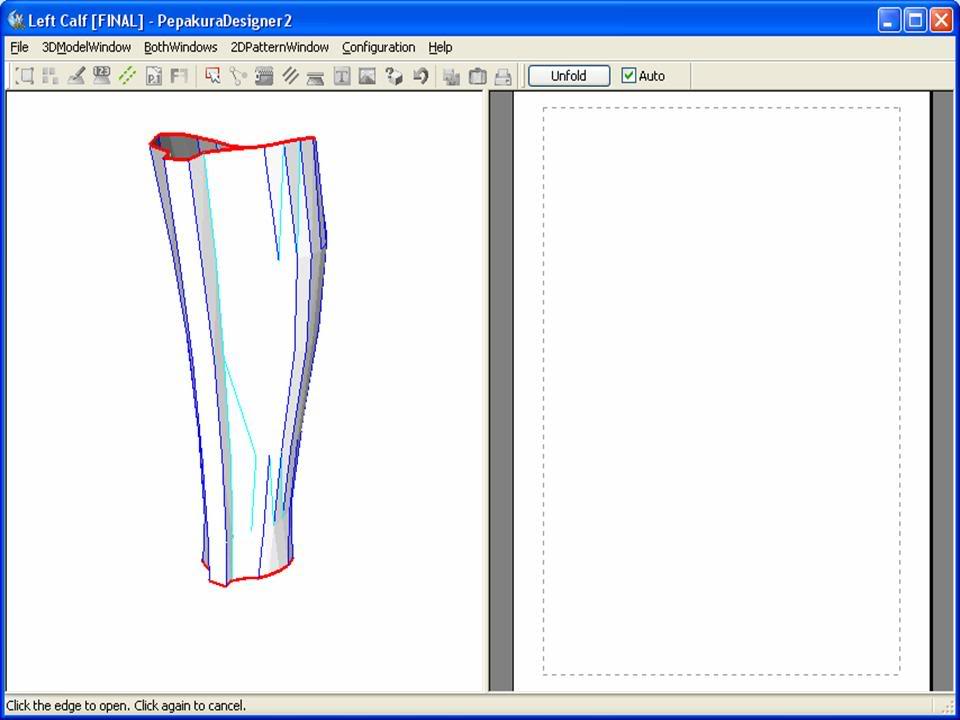Select the pencil edit tool icon
960x720 pixels.
[76, 76]
